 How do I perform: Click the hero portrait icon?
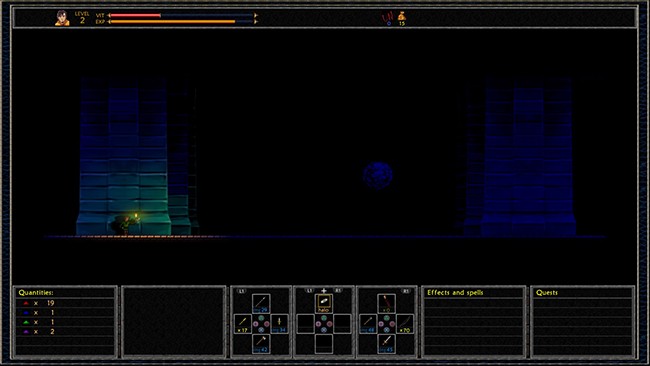point(62,18)
